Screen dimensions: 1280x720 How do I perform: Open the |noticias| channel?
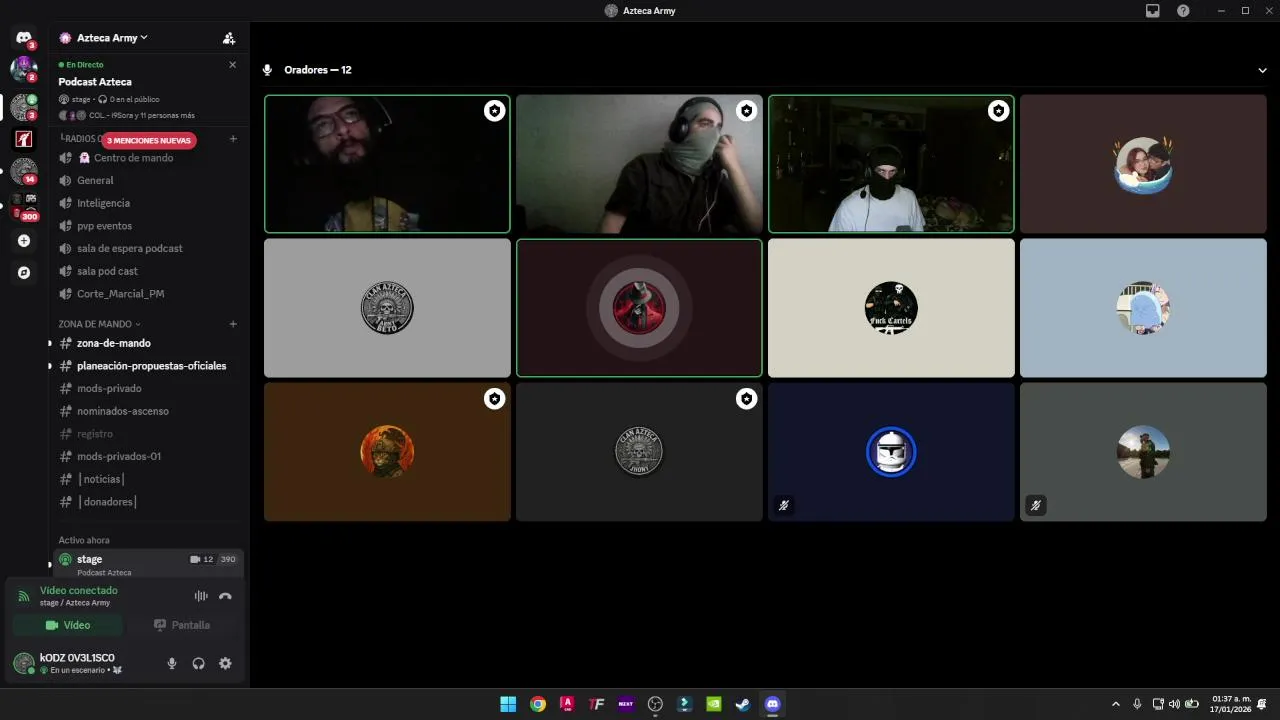[147, 479]
